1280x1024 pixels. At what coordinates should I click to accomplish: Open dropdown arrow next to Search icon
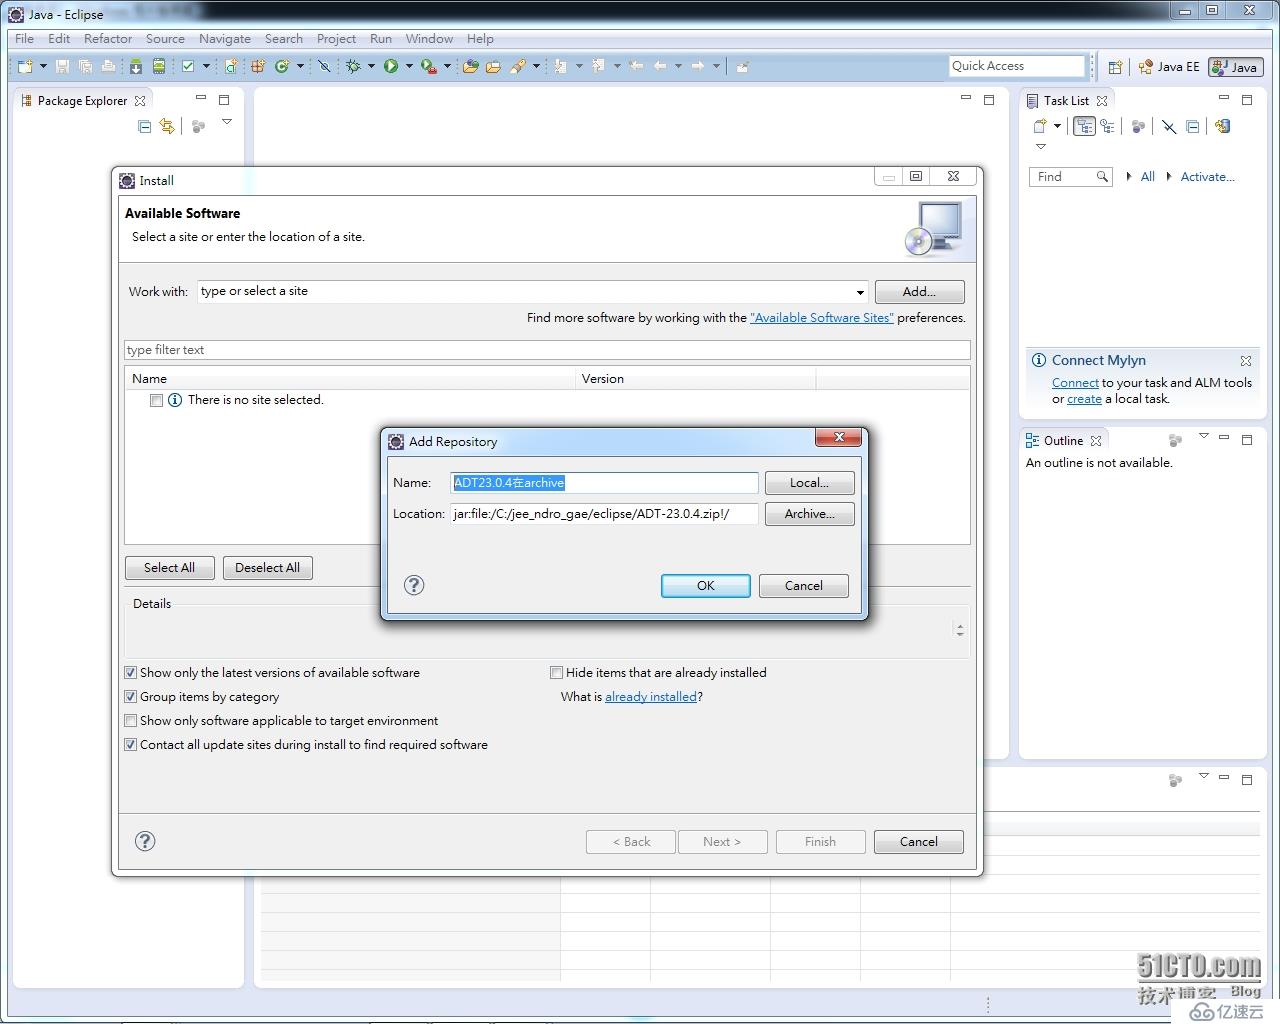point(536,66)
